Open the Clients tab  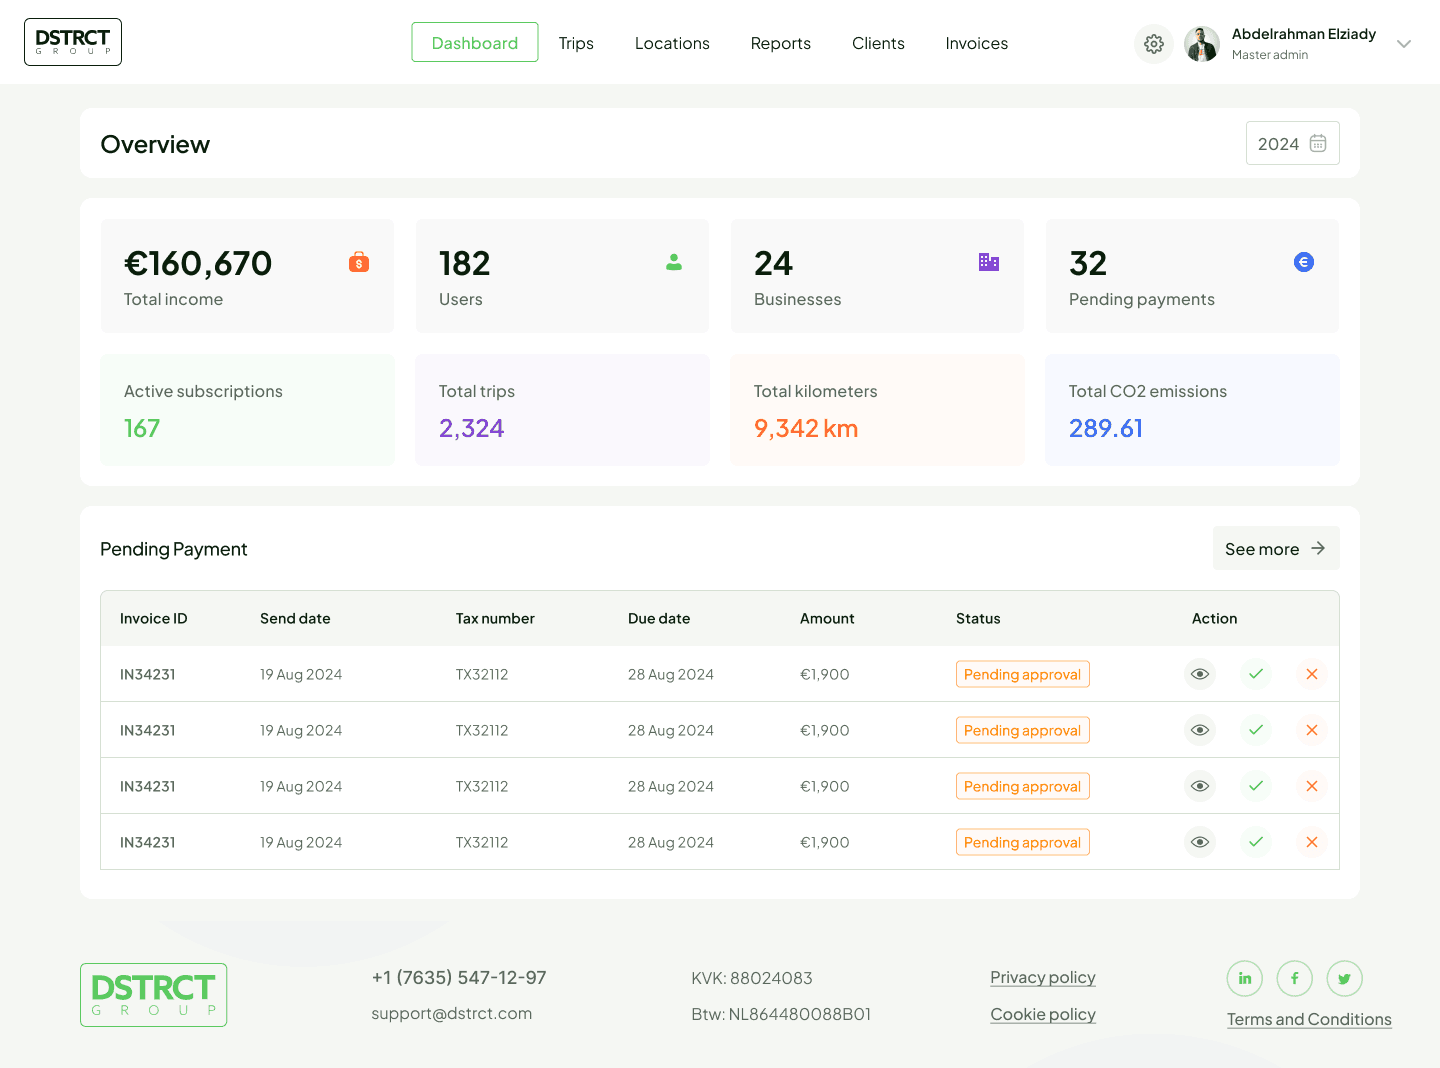tap(878, 43)
